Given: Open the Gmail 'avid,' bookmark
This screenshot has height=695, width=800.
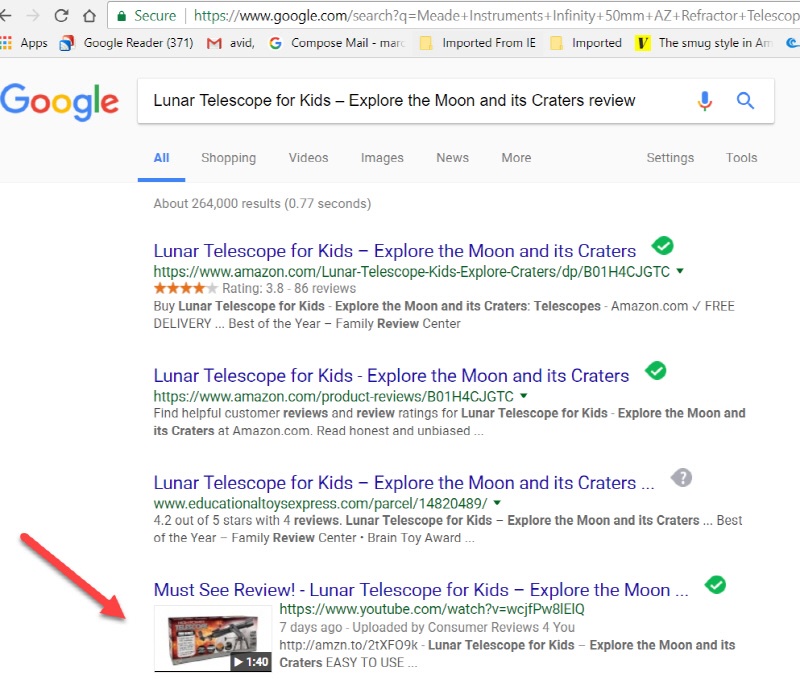Looking at the screenshot, I should tap(231, 43).
